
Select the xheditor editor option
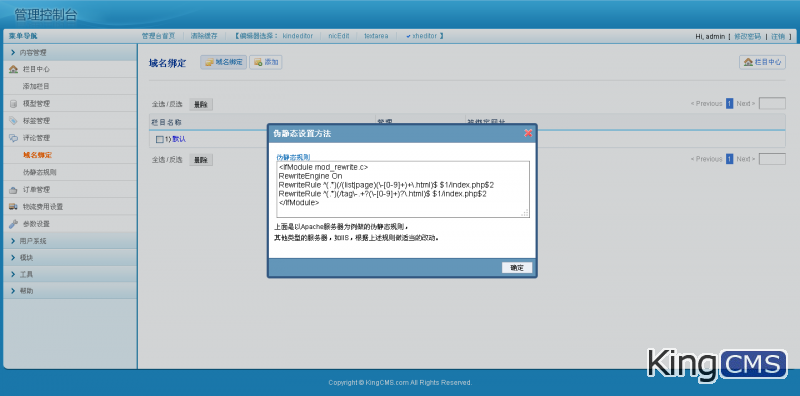click(424, 36)
